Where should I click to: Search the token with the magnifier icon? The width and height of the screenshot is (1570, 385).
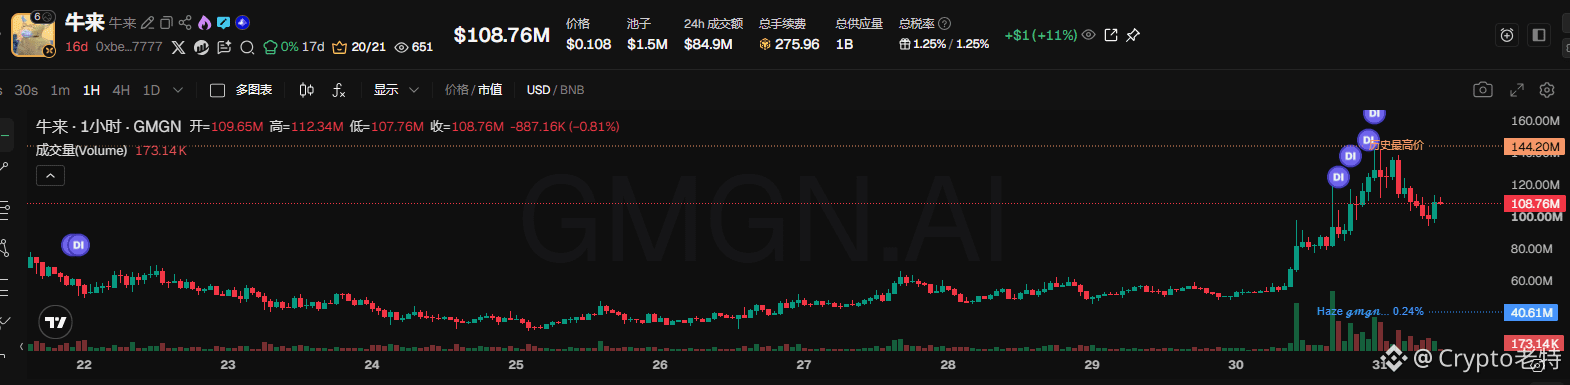pyautogui.click(x=247, y=47)
